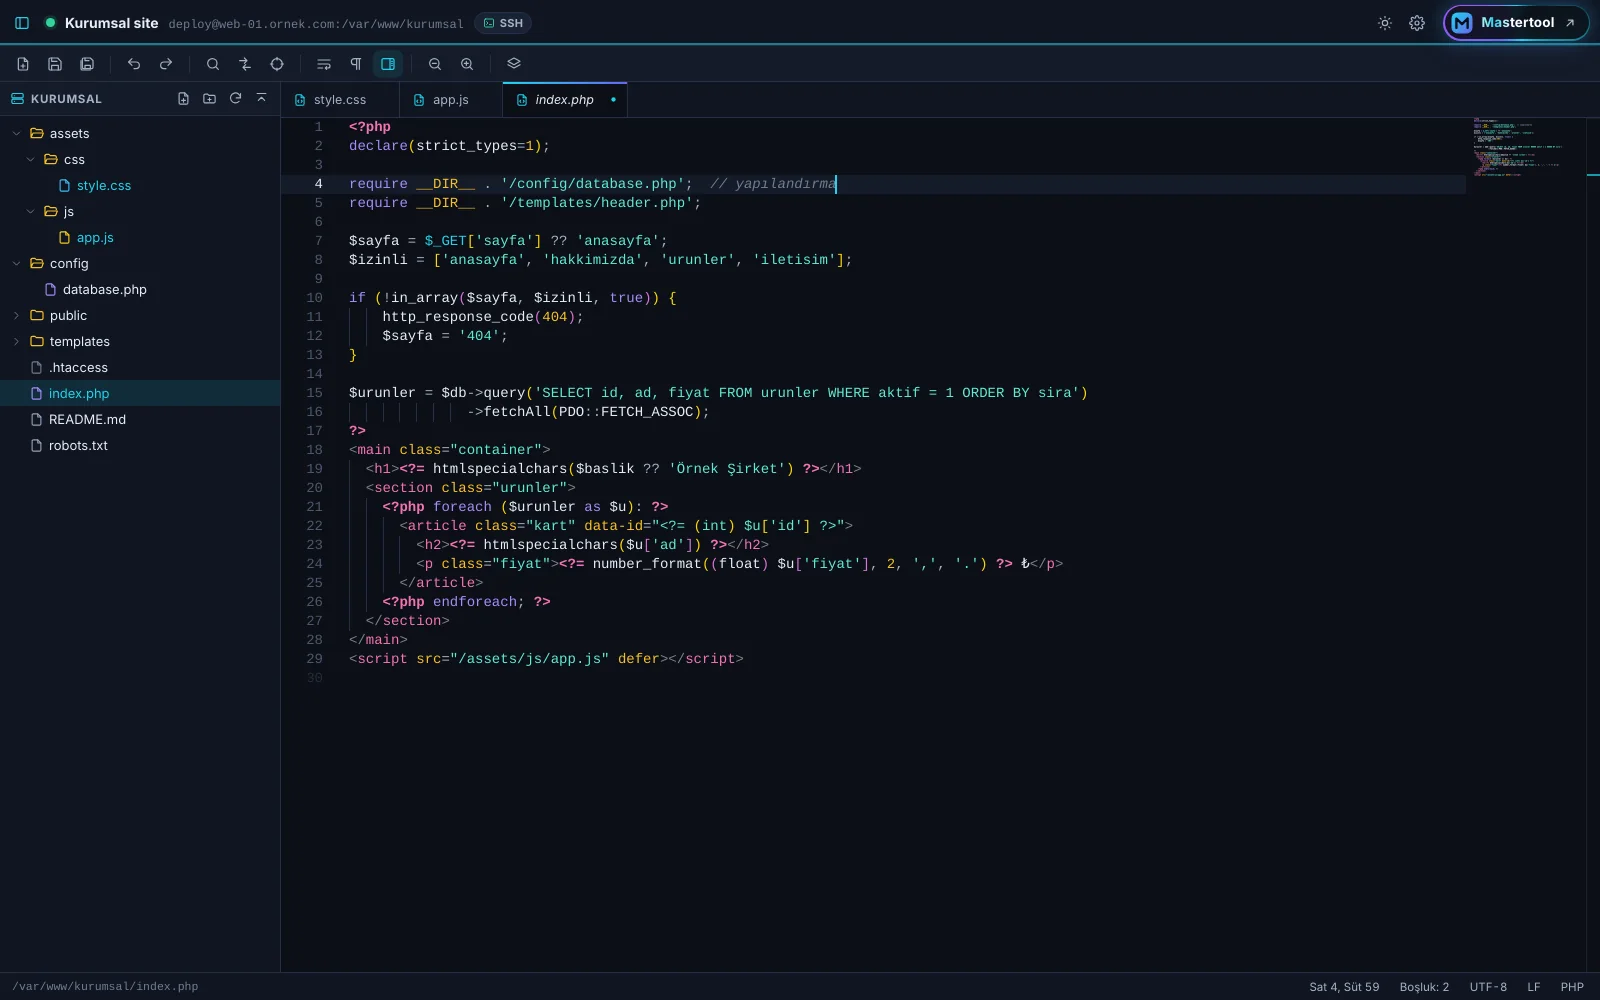Collapse all folders in file tree

point(261,99)
